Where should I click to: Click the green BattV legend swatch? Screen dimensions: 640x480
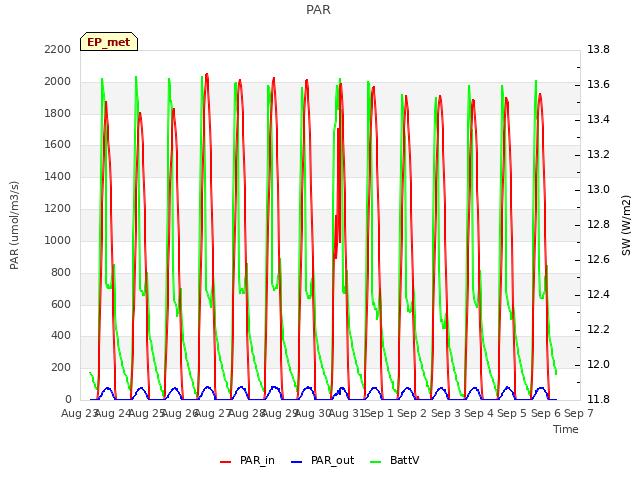375,462
